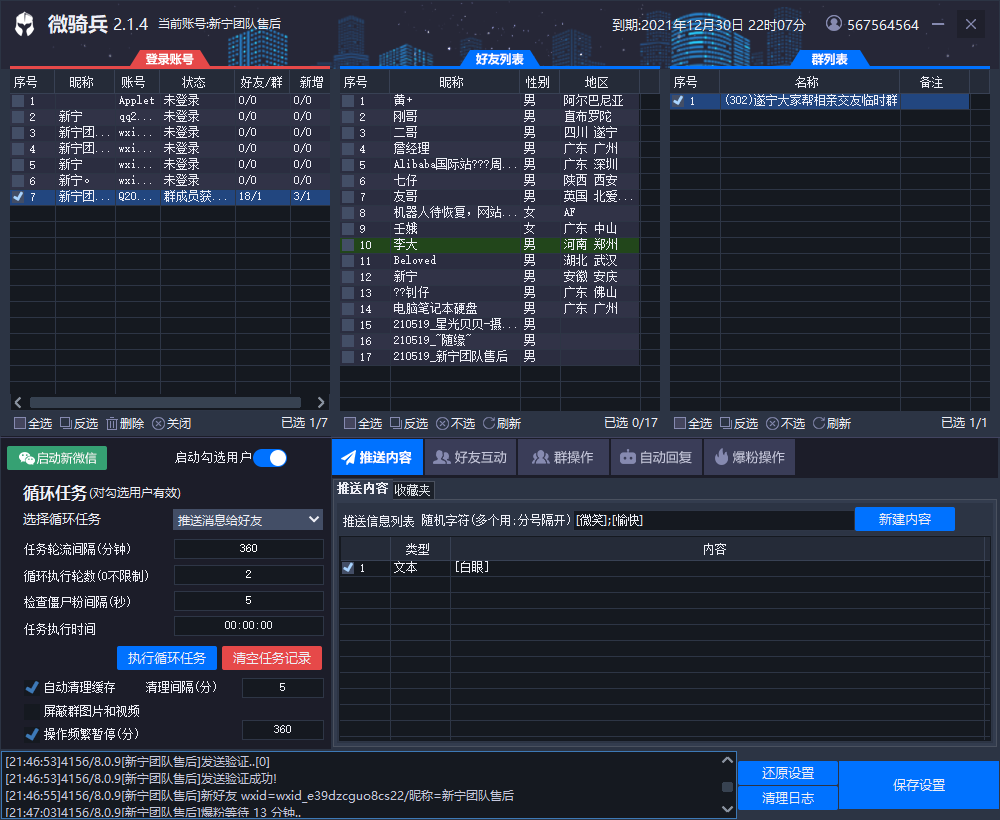Click the 保存设置 button
This screenshot has width=1000, height=820.
pos(918,785)
